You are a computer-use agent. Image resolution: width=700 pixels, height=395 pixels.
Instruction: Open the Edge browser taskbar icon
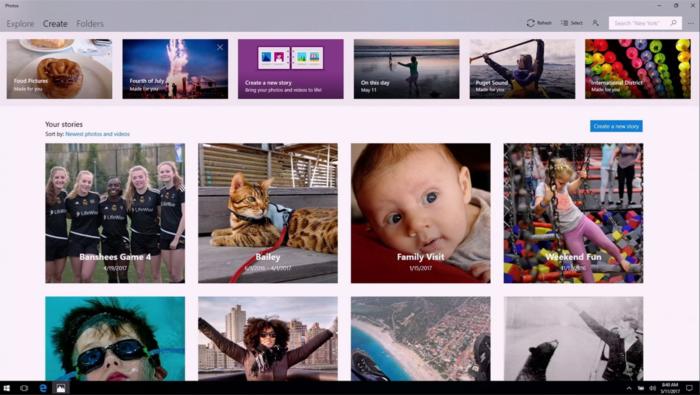point(43,388)
